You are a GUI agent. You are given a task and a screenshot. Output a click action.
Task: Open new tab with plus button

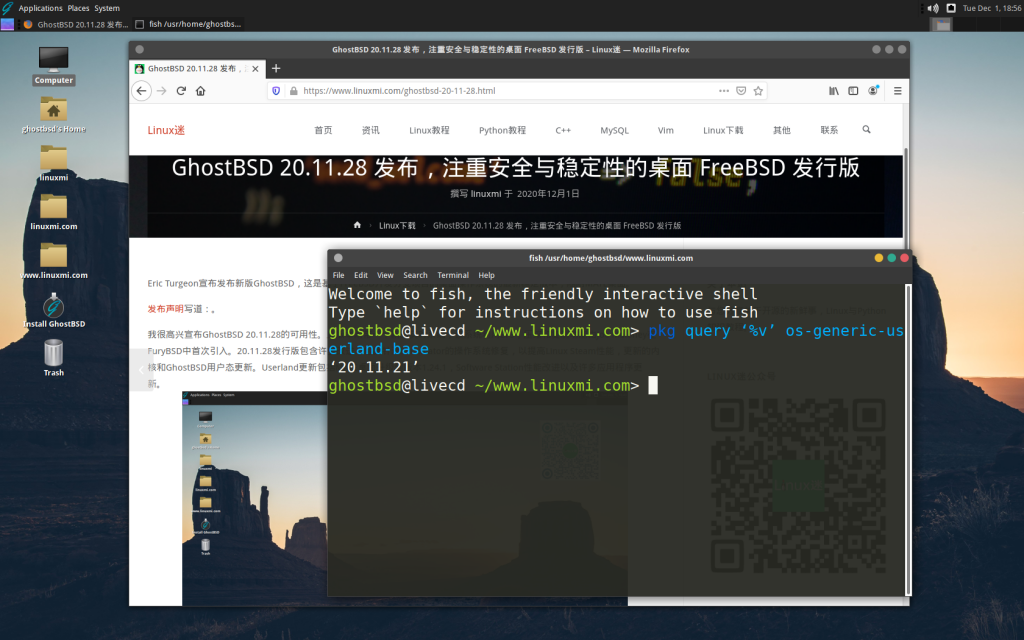276,69
